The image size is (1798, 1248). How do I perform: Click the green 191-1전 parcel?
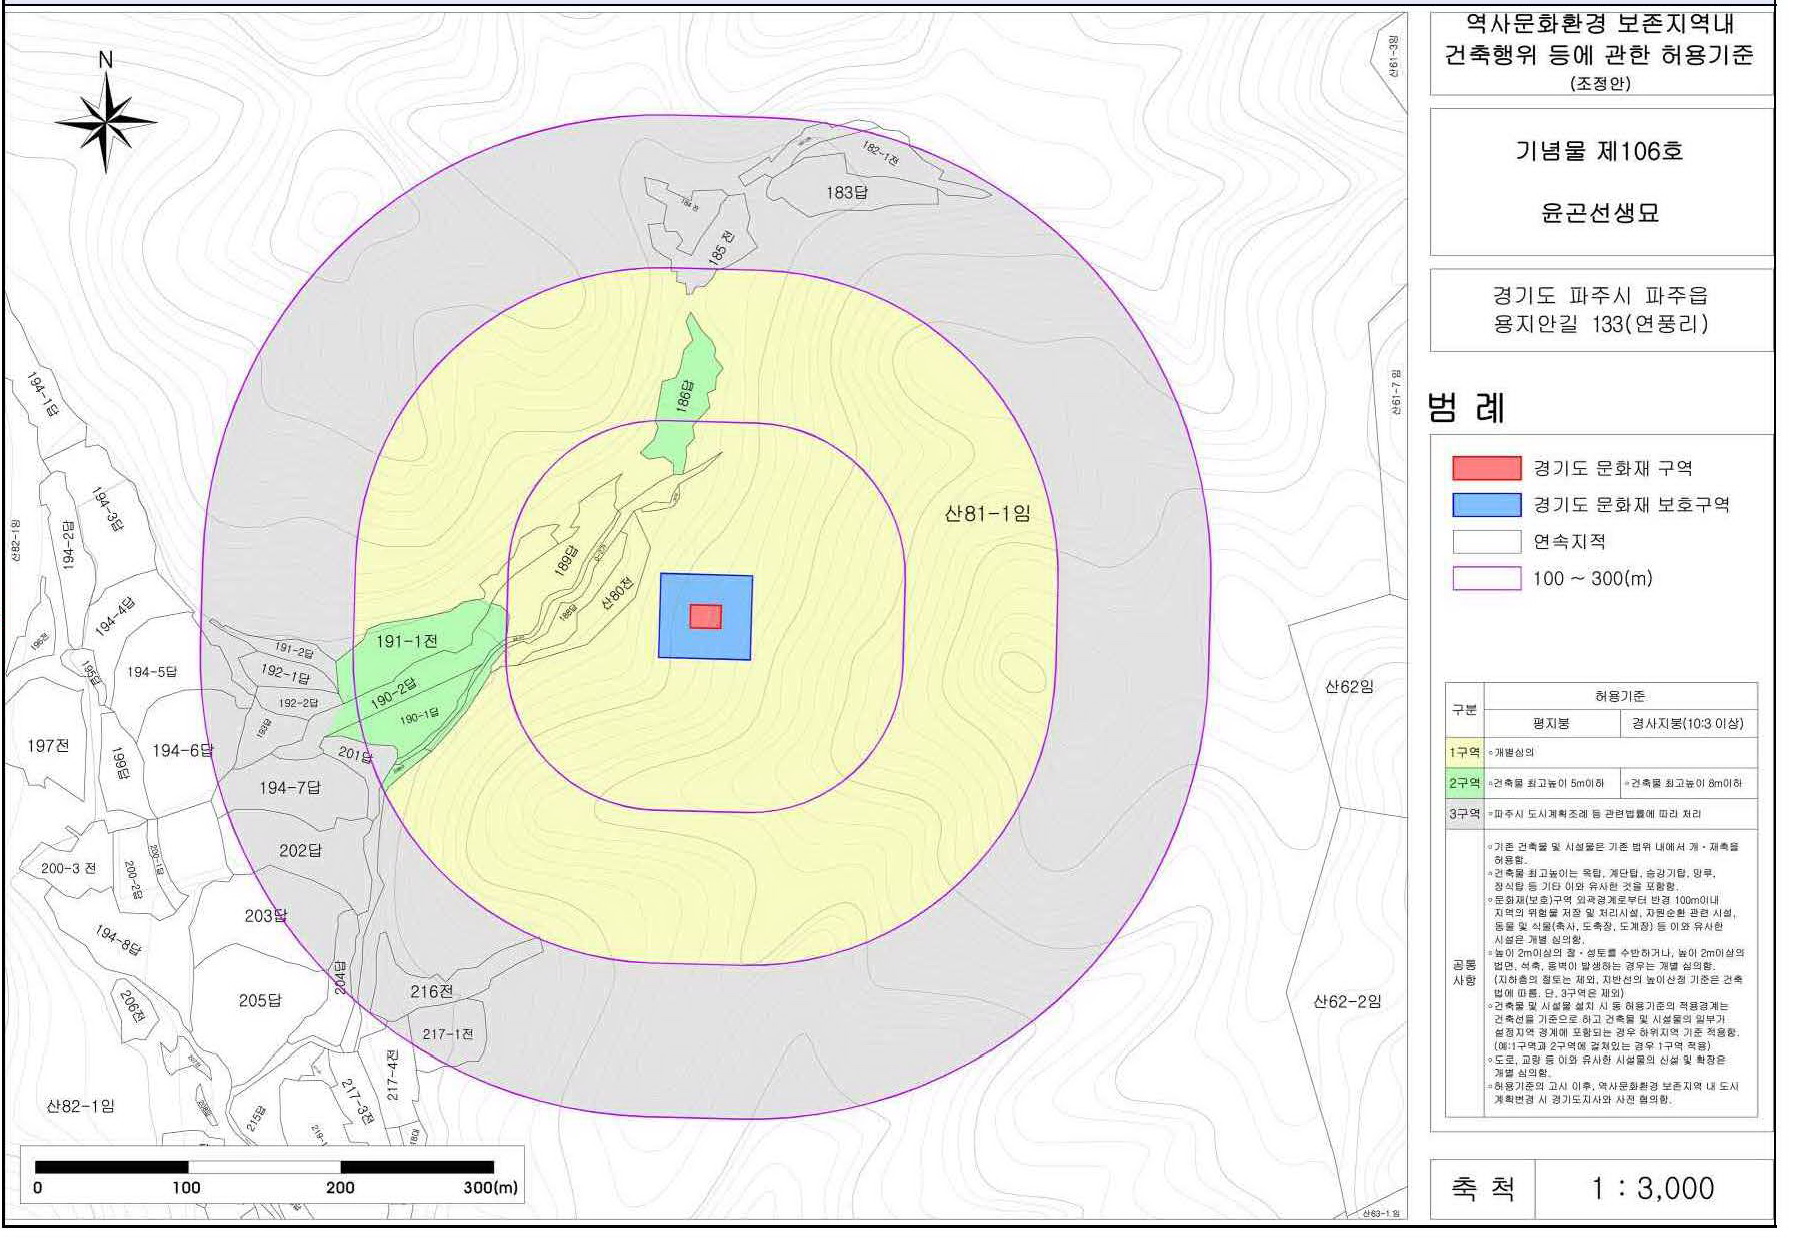coord(407,641)
